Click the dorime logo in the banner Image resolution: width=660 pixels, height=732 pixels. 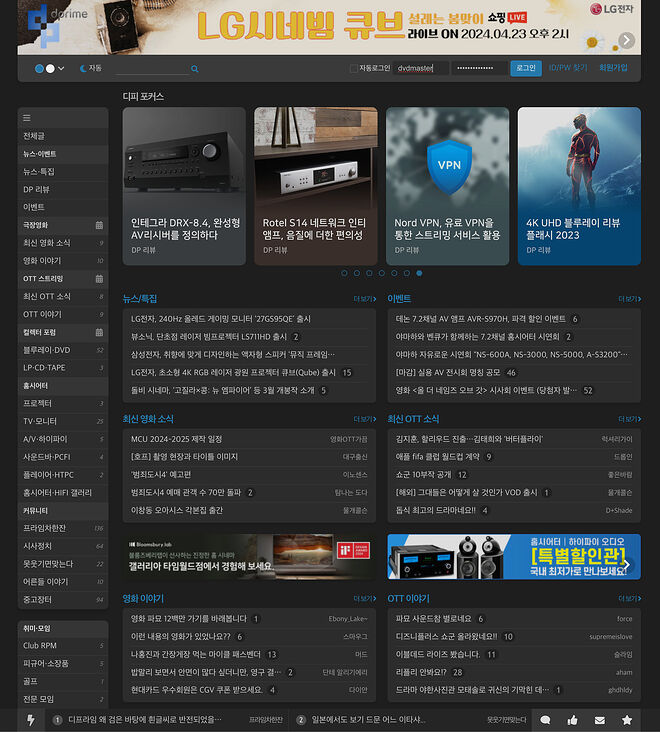click(57, 24)
